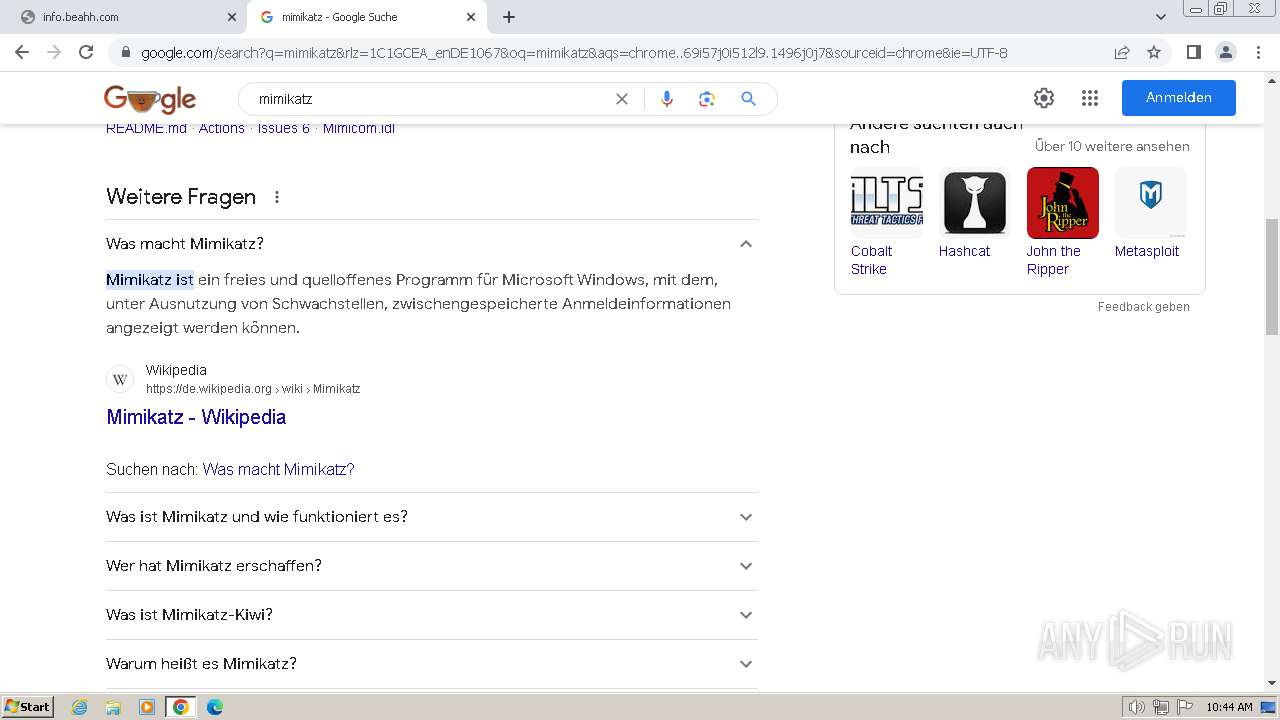The width and height of the screenshot is (1280, 720).
Task: Start voice search with microphone icon
Action: [667, 99]
